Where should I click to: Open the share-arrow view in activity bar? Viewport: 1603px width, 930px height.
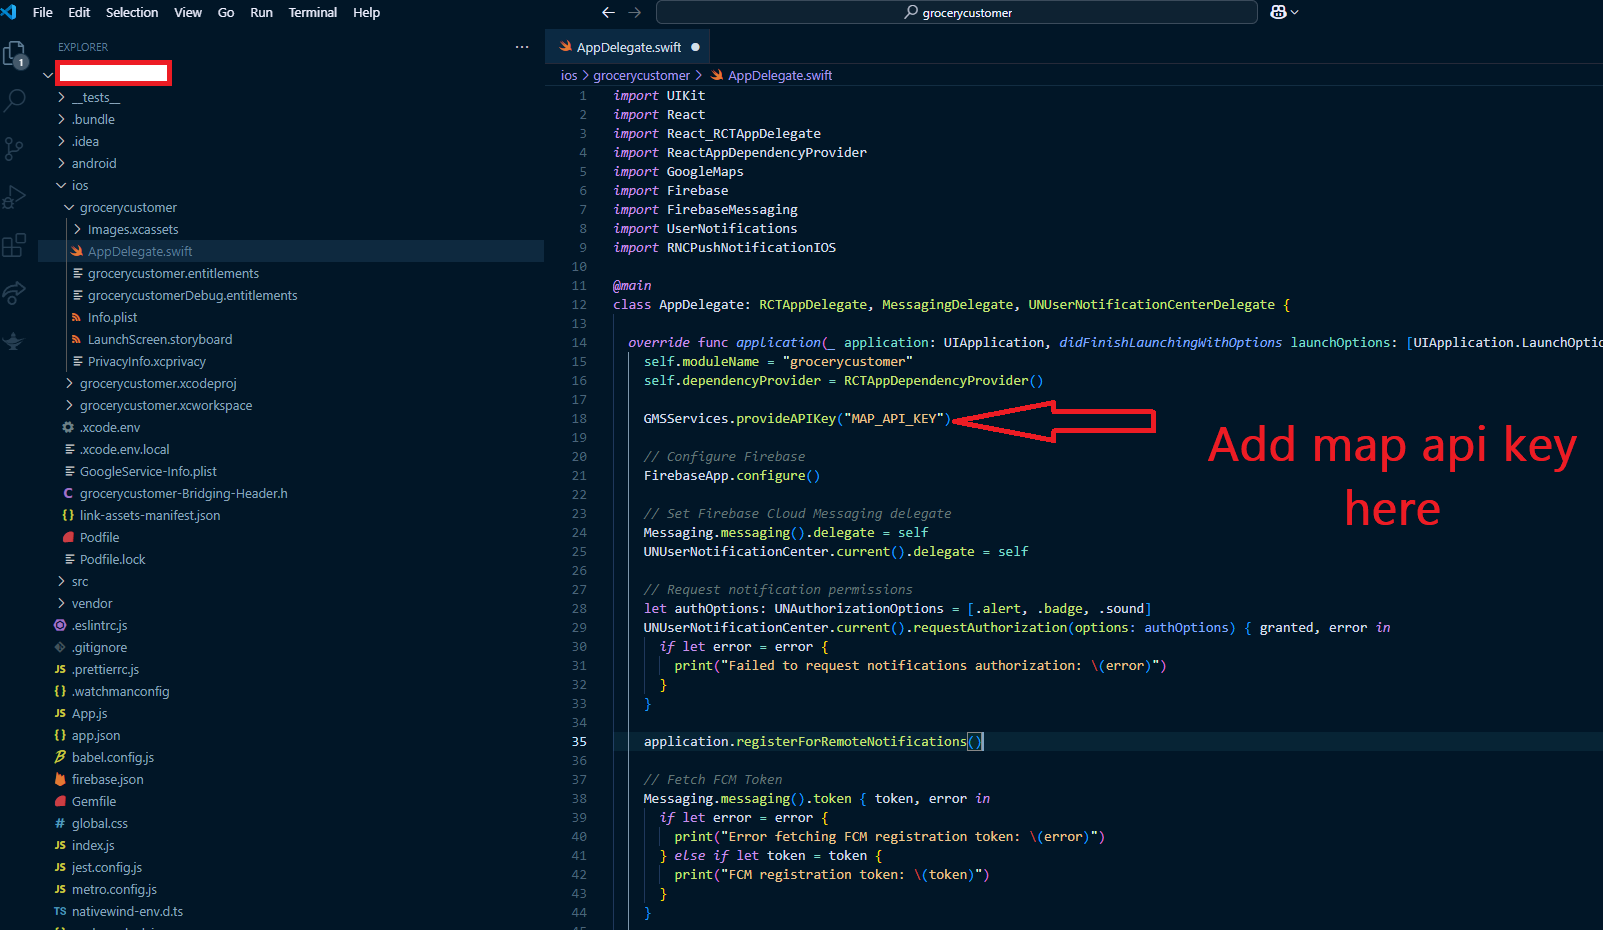[x=14, y=293]
